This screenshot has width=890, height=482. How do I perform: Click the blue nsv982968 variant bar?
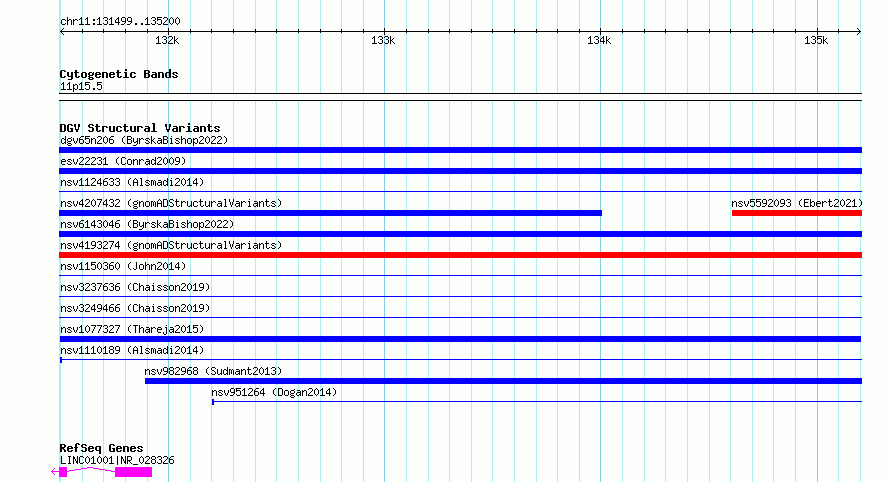coord(503,381)
